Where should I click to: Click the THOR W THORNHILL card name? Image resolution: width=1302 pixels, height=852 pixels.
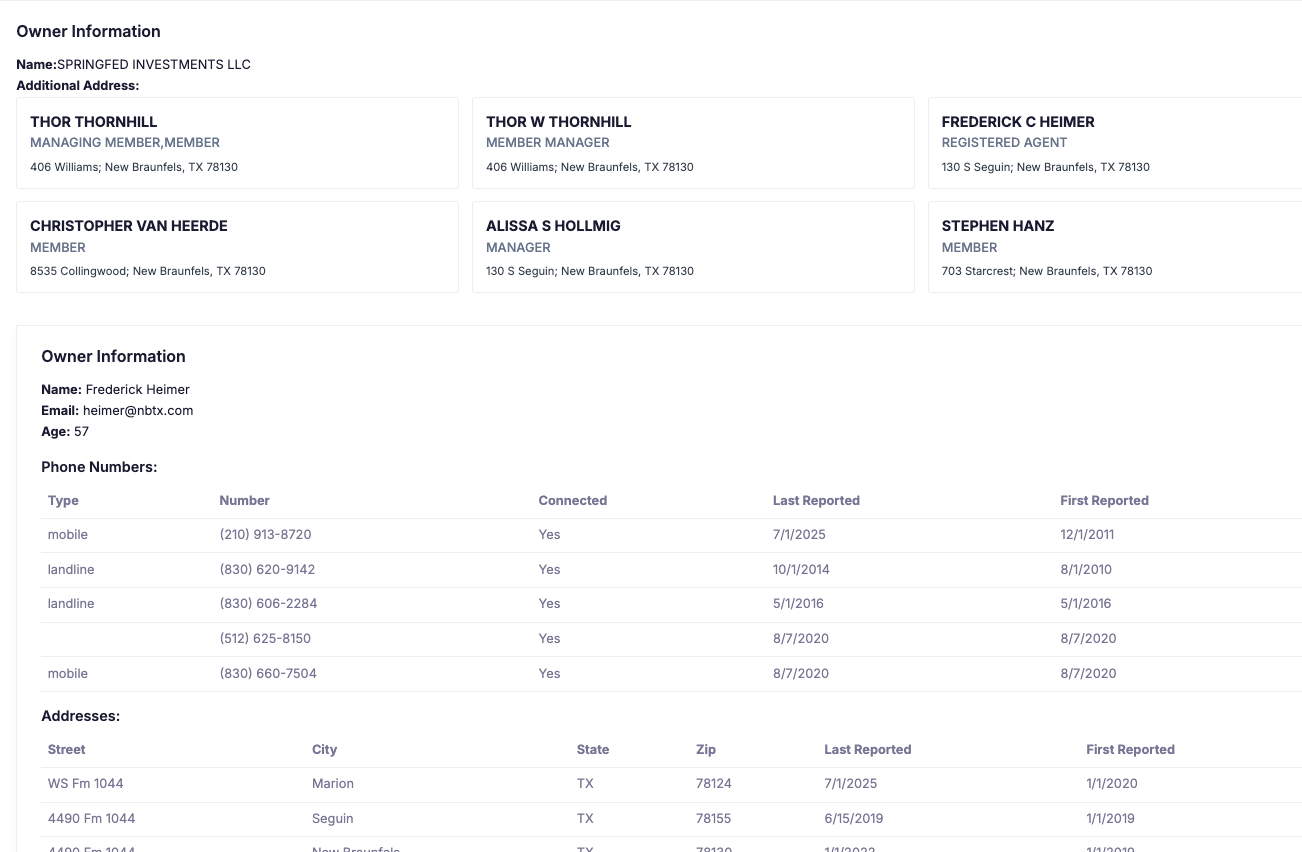559,122
